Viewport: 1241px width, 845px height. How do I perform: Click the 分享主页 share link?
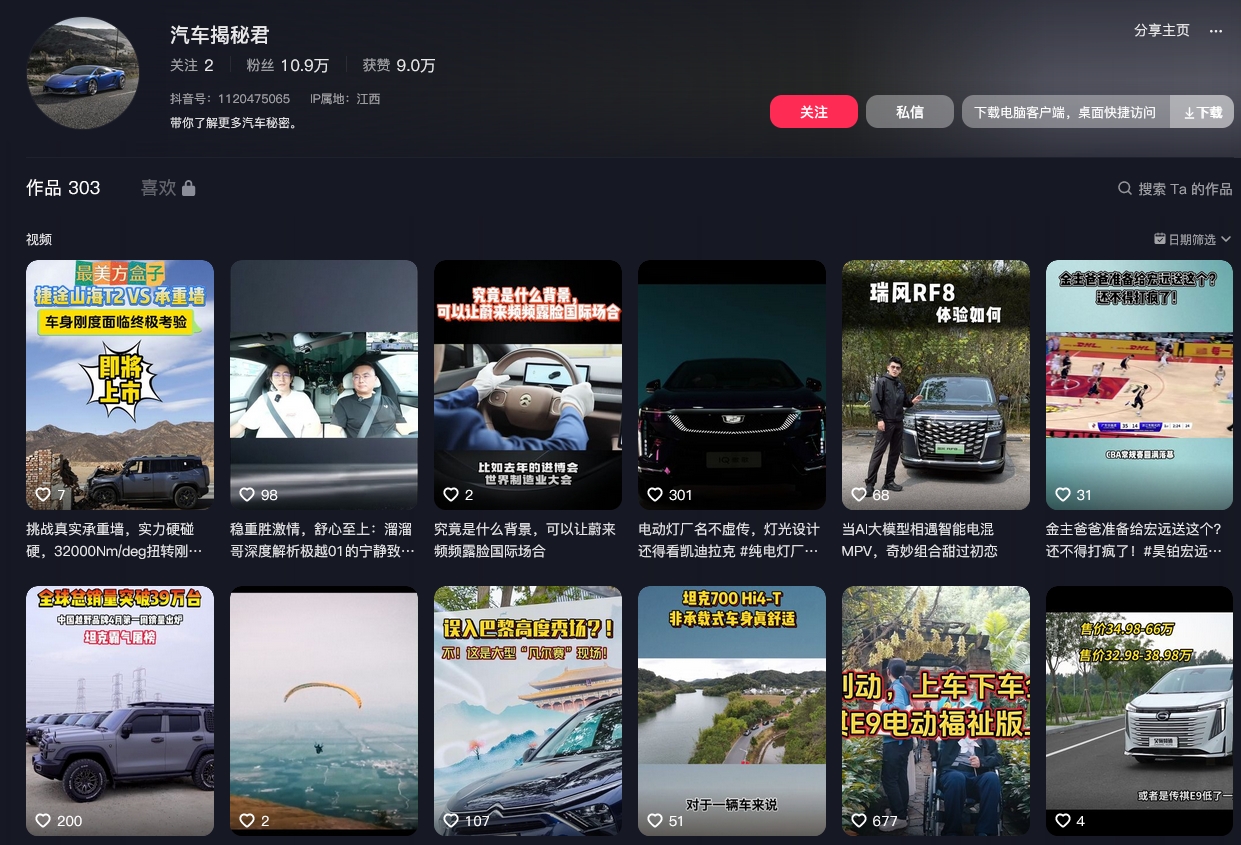point(1162,31)
